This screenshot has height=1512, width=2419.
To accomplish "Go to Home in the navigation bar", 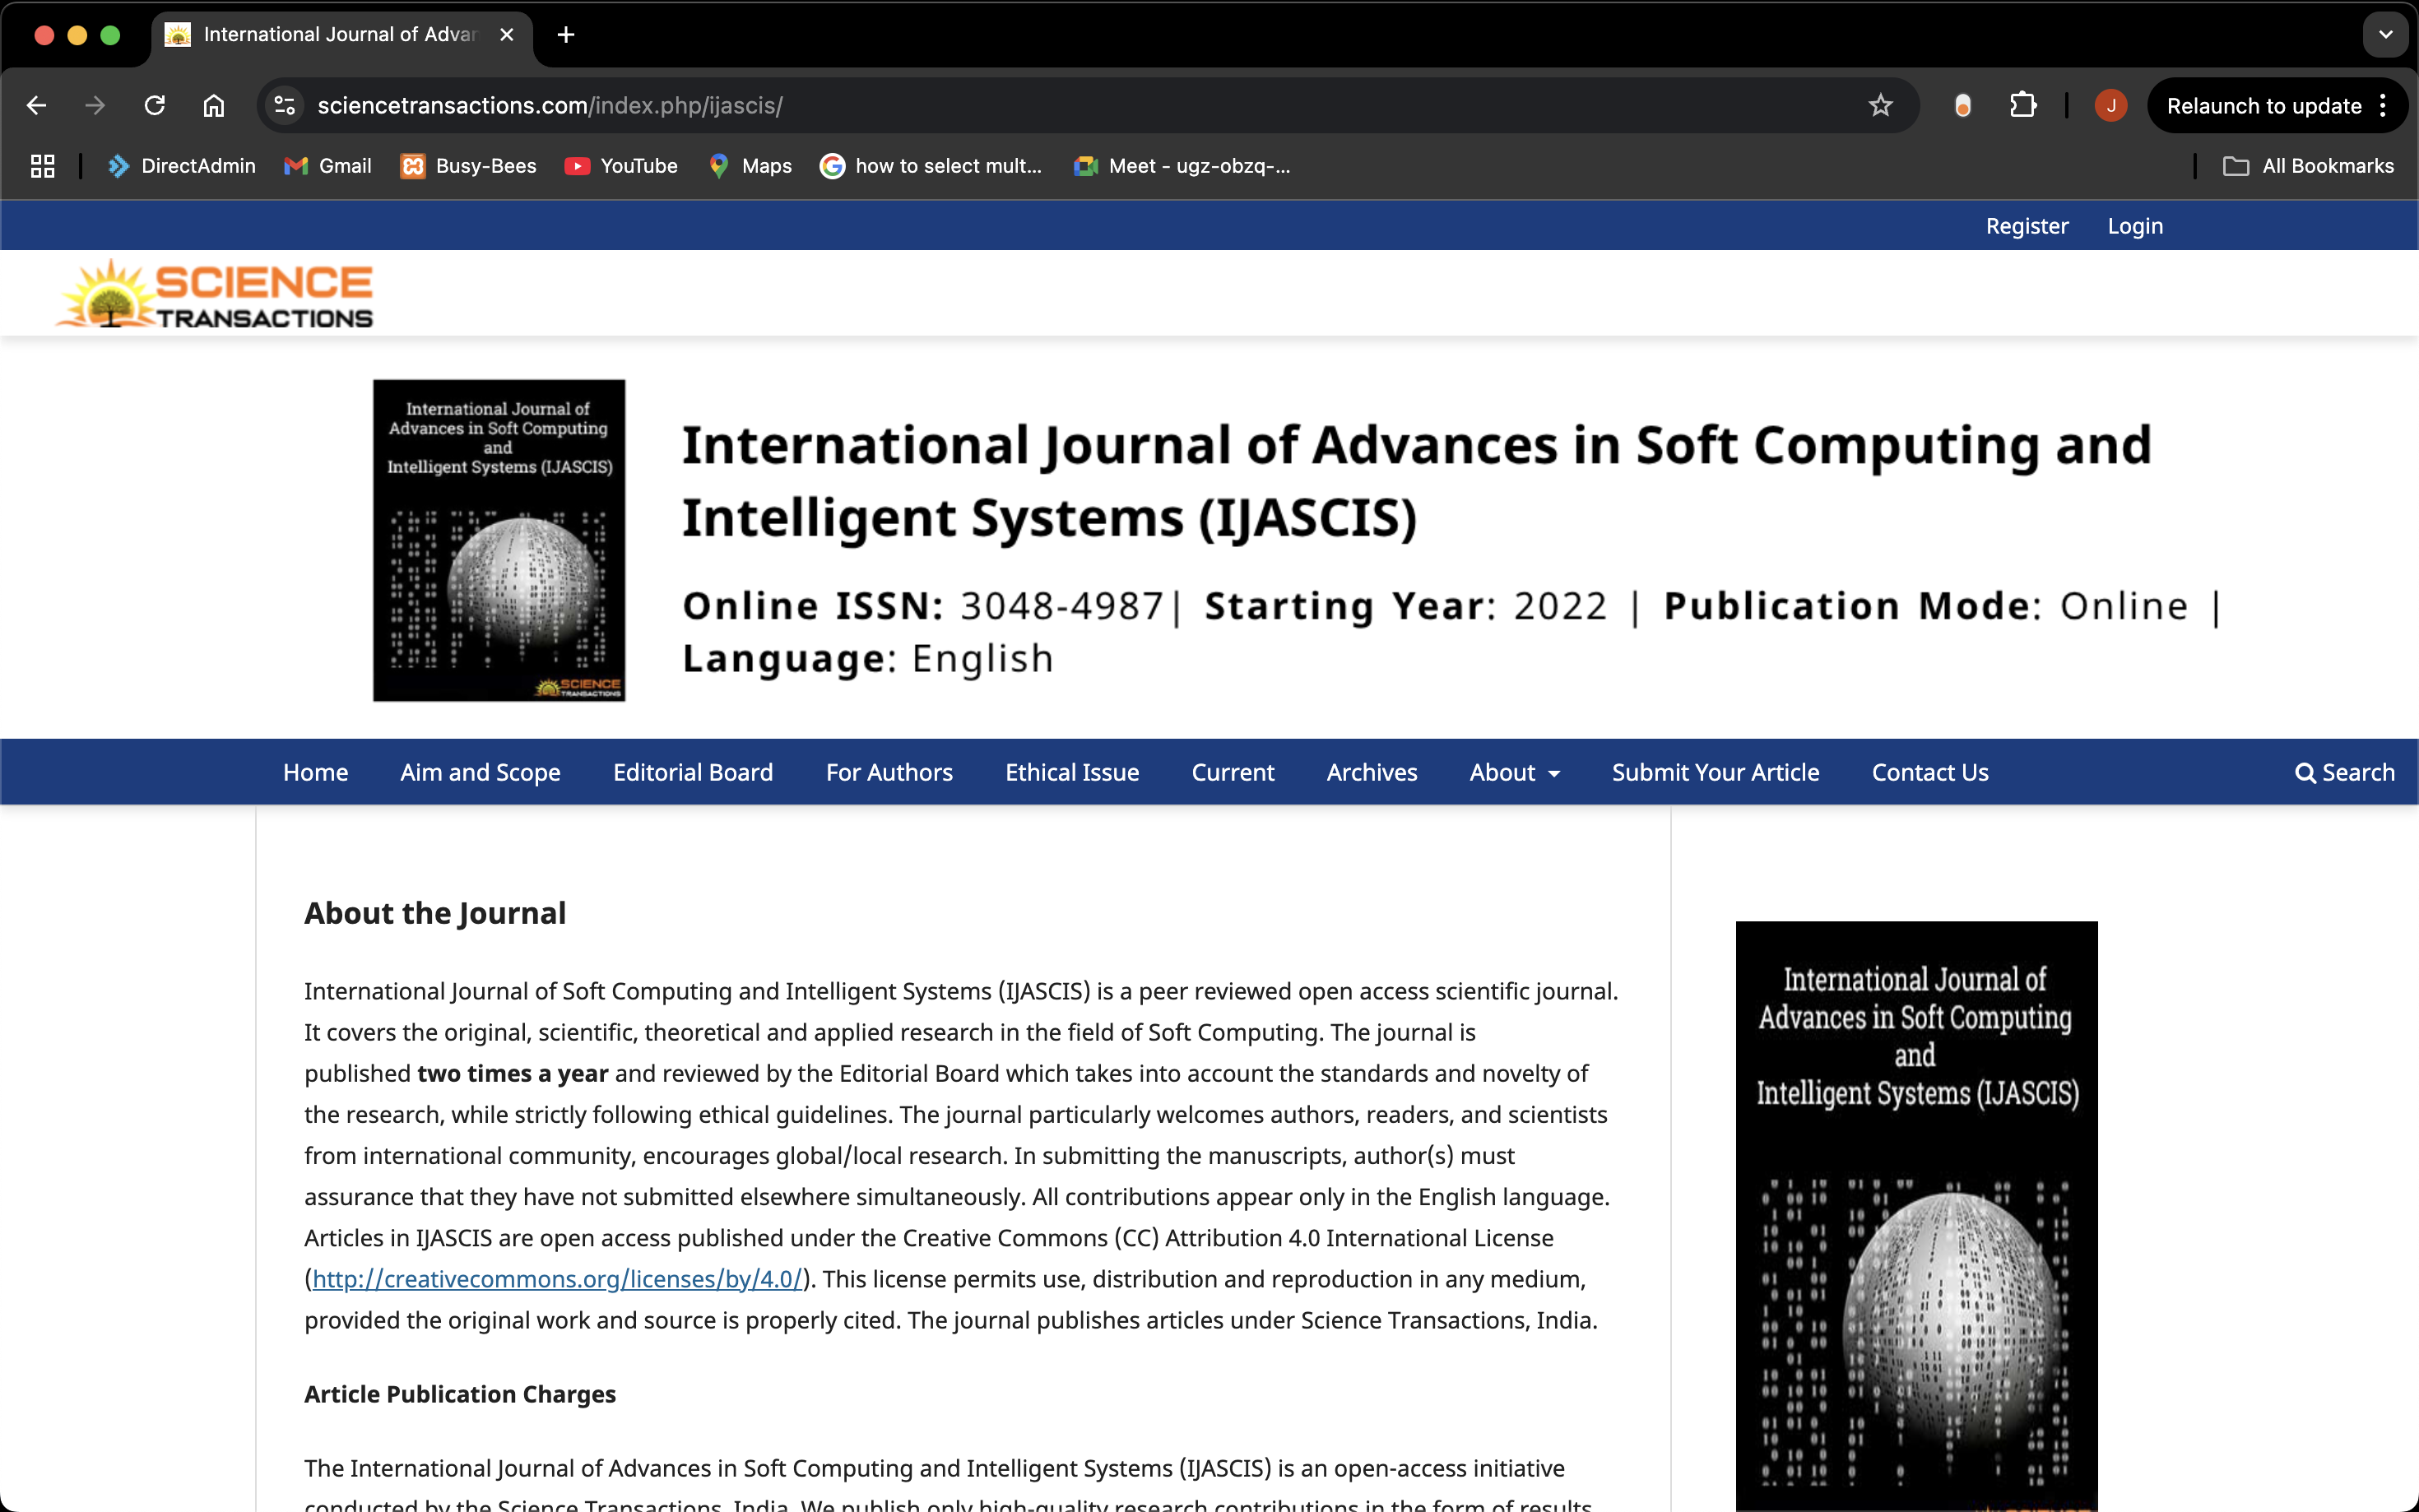I will coord(315,772).
